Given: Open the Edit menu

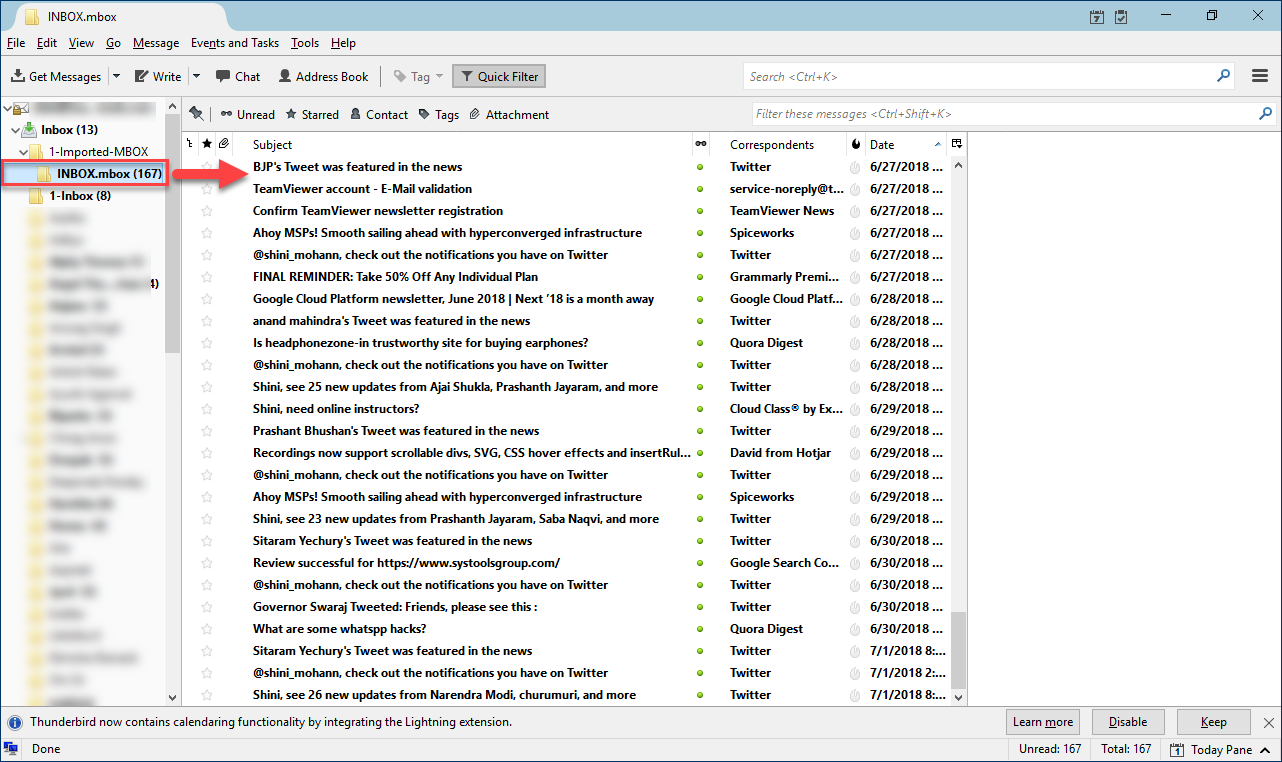Looking at the screenshot, I should coord(46,43).
